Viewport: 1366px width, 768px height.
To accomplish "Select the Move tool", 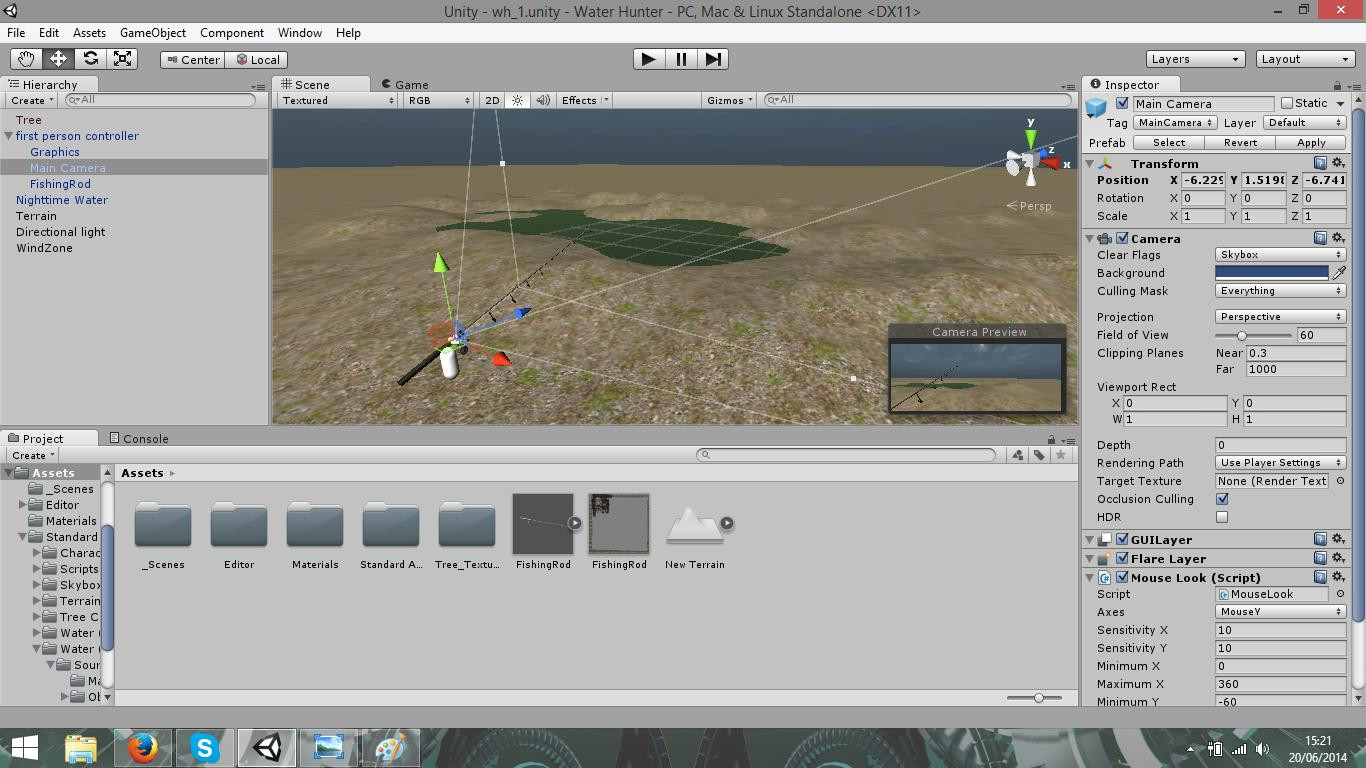I will [59, 59].
